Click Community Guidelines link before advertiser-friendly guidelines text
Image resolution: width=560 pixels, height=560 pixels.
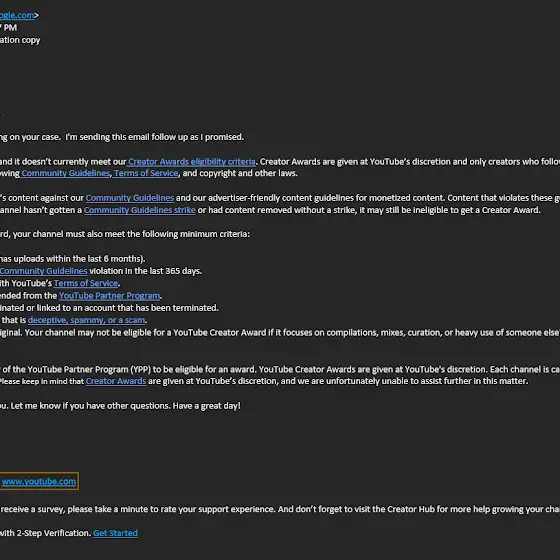(130, 198)
